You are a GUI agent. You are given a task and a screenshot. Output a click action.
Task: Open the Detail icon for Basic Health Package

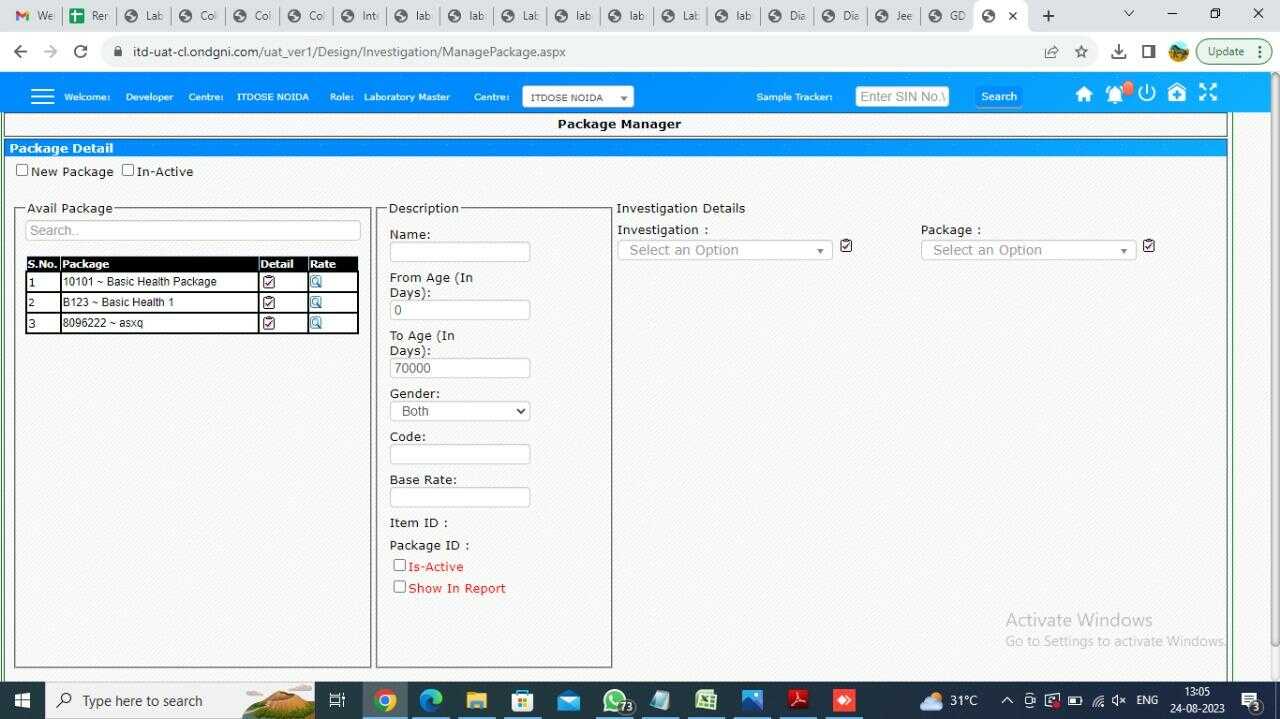coord(268,281)
